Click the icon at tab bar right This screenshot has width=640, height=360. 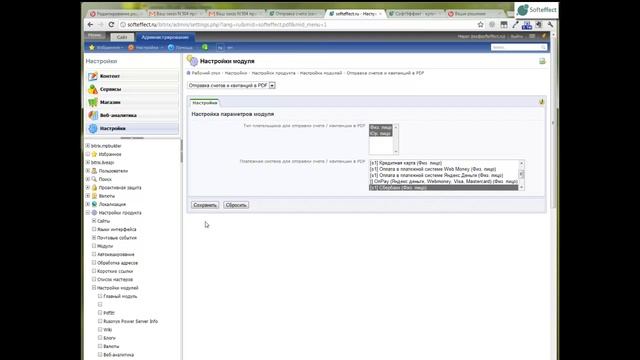542,102
